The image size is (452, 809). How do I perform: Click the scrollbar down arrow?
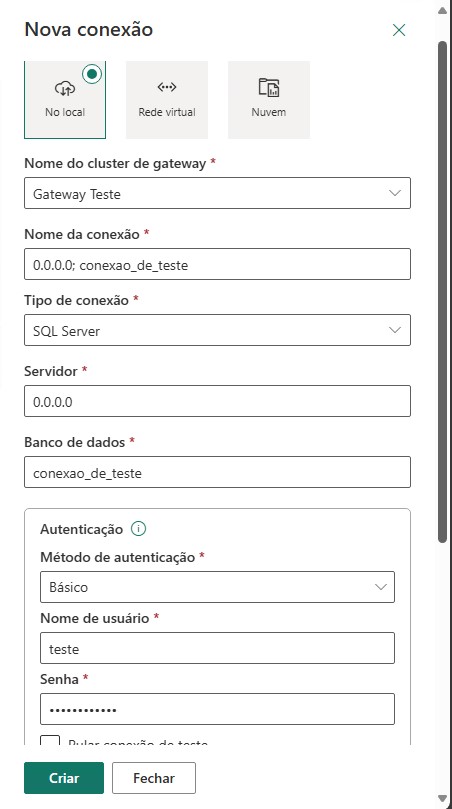pos(442,798)
